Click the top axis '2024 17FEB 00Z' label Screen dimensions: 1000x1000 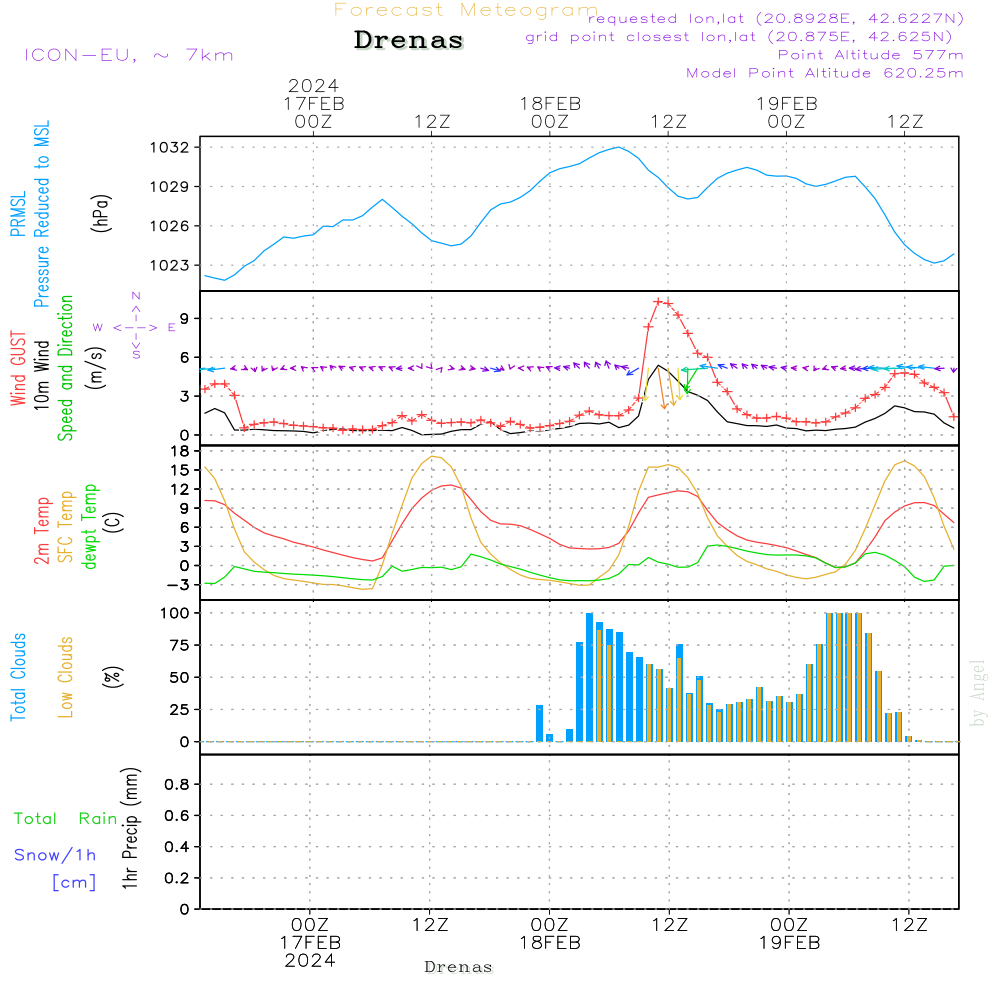(313, 103)
